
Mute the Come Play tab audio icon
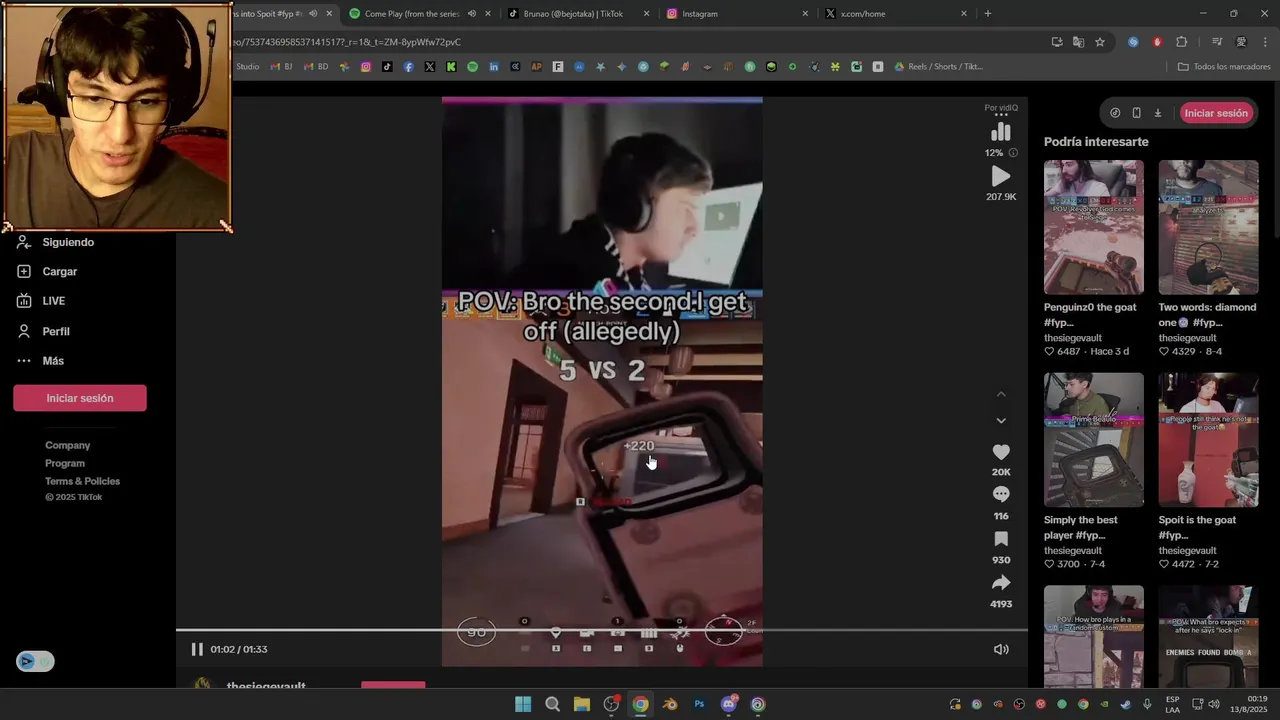[x=471, y=14]
